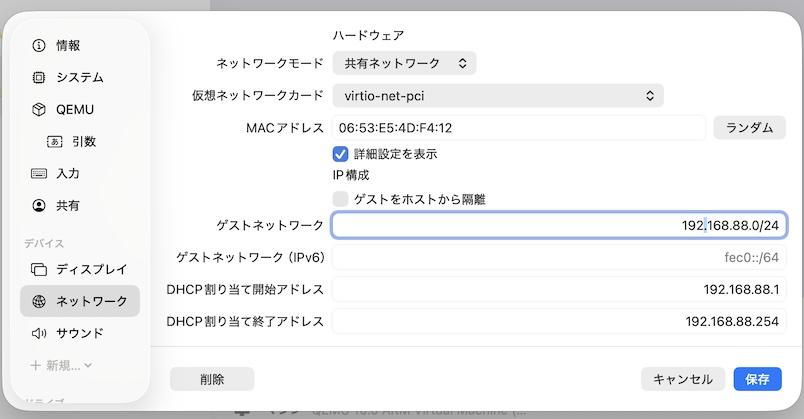Open the ネットワークモード dropdown
The width and height of the screenshot is (804, 419).
point(404,63)
